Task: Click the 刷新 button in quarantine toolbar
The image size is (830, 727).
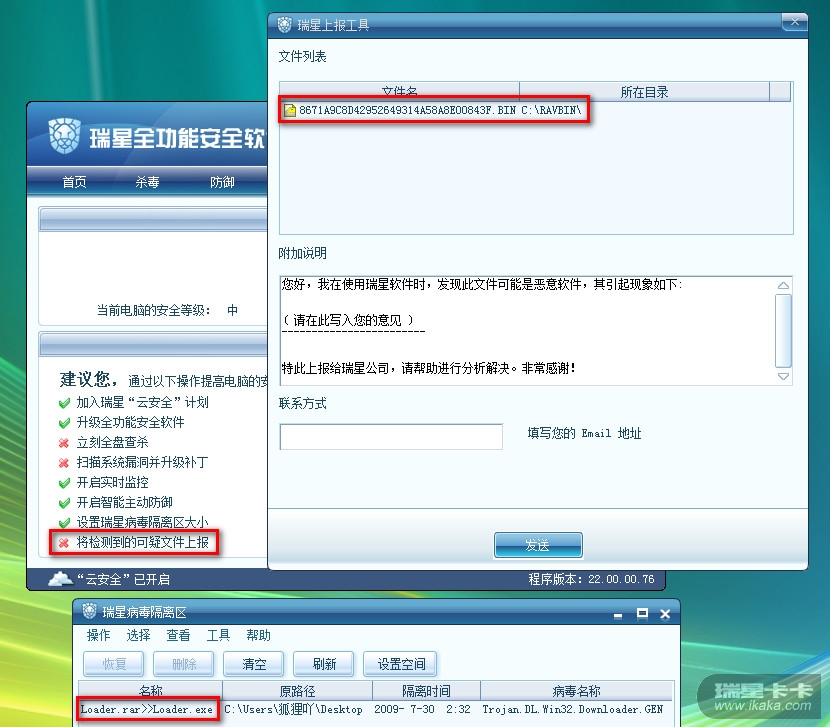Action: pyautogui.click(x=323, y=664)
